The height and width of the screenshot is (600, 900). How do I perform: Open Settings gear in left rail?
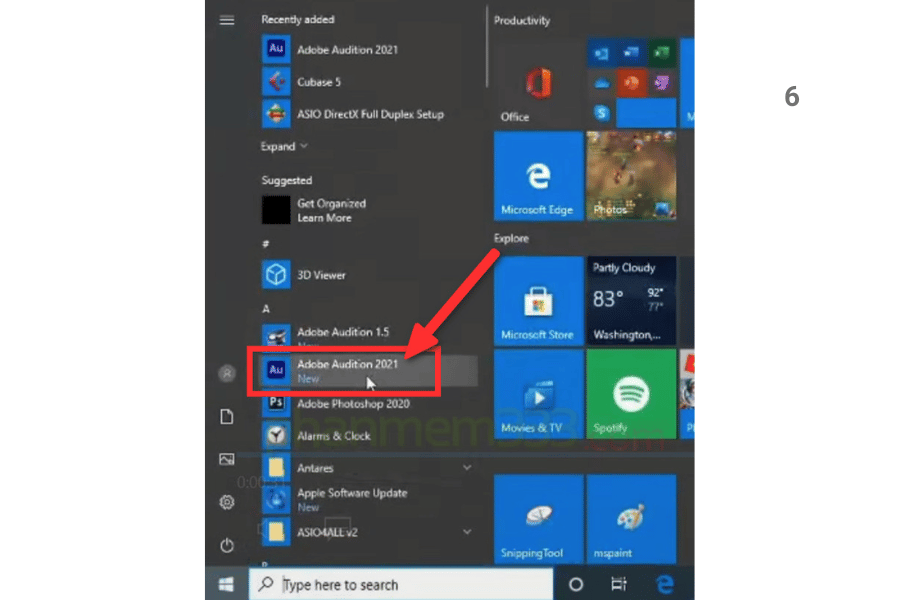coord(227,502)
